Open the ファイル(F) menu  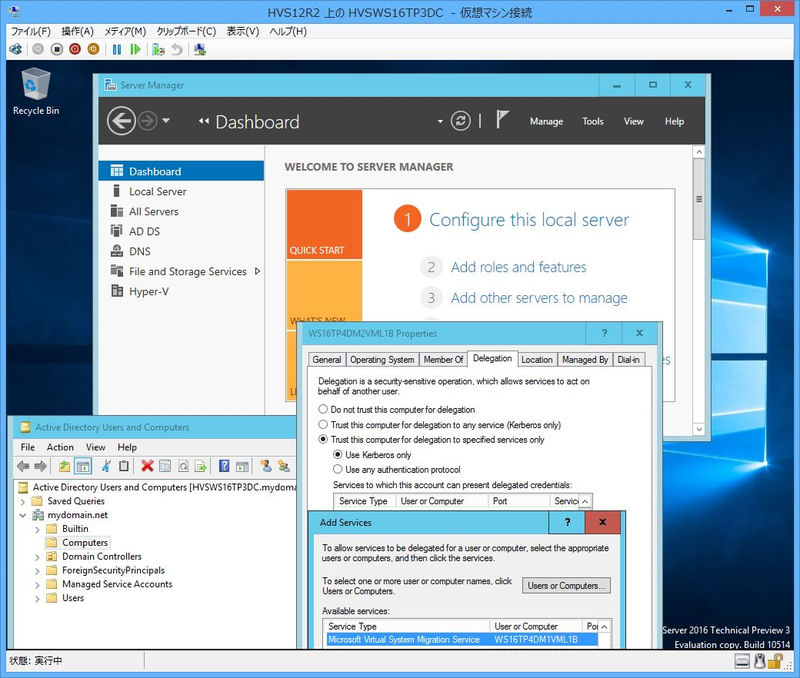pyautogui.click(x=31, y=32)
